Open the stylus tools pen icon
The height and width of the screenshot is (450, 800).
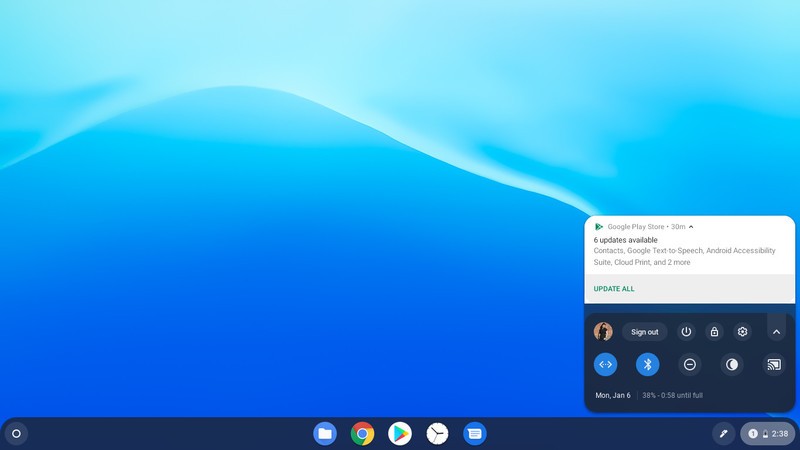[x=723, y=434]
